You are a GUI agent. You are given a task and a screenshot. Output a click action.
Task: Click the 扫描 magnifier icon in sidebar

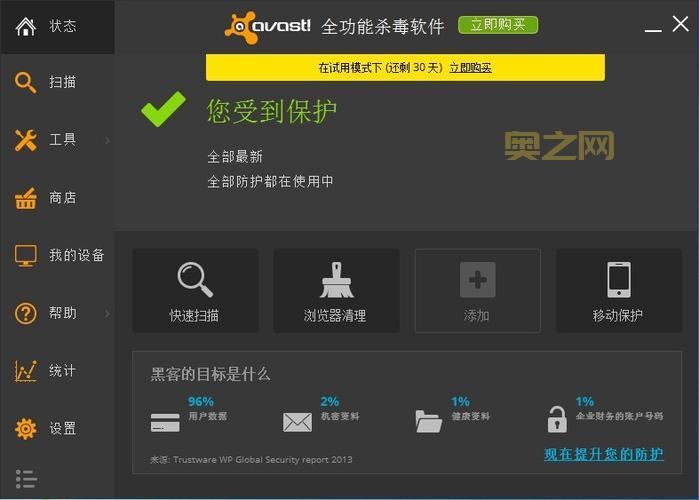(x=25, y=82)
